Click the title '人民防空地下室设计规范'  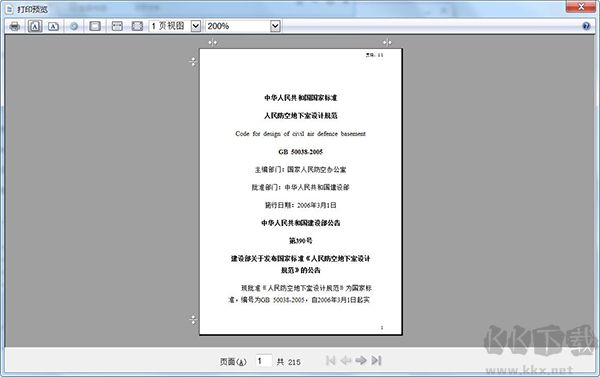[300, 116]
